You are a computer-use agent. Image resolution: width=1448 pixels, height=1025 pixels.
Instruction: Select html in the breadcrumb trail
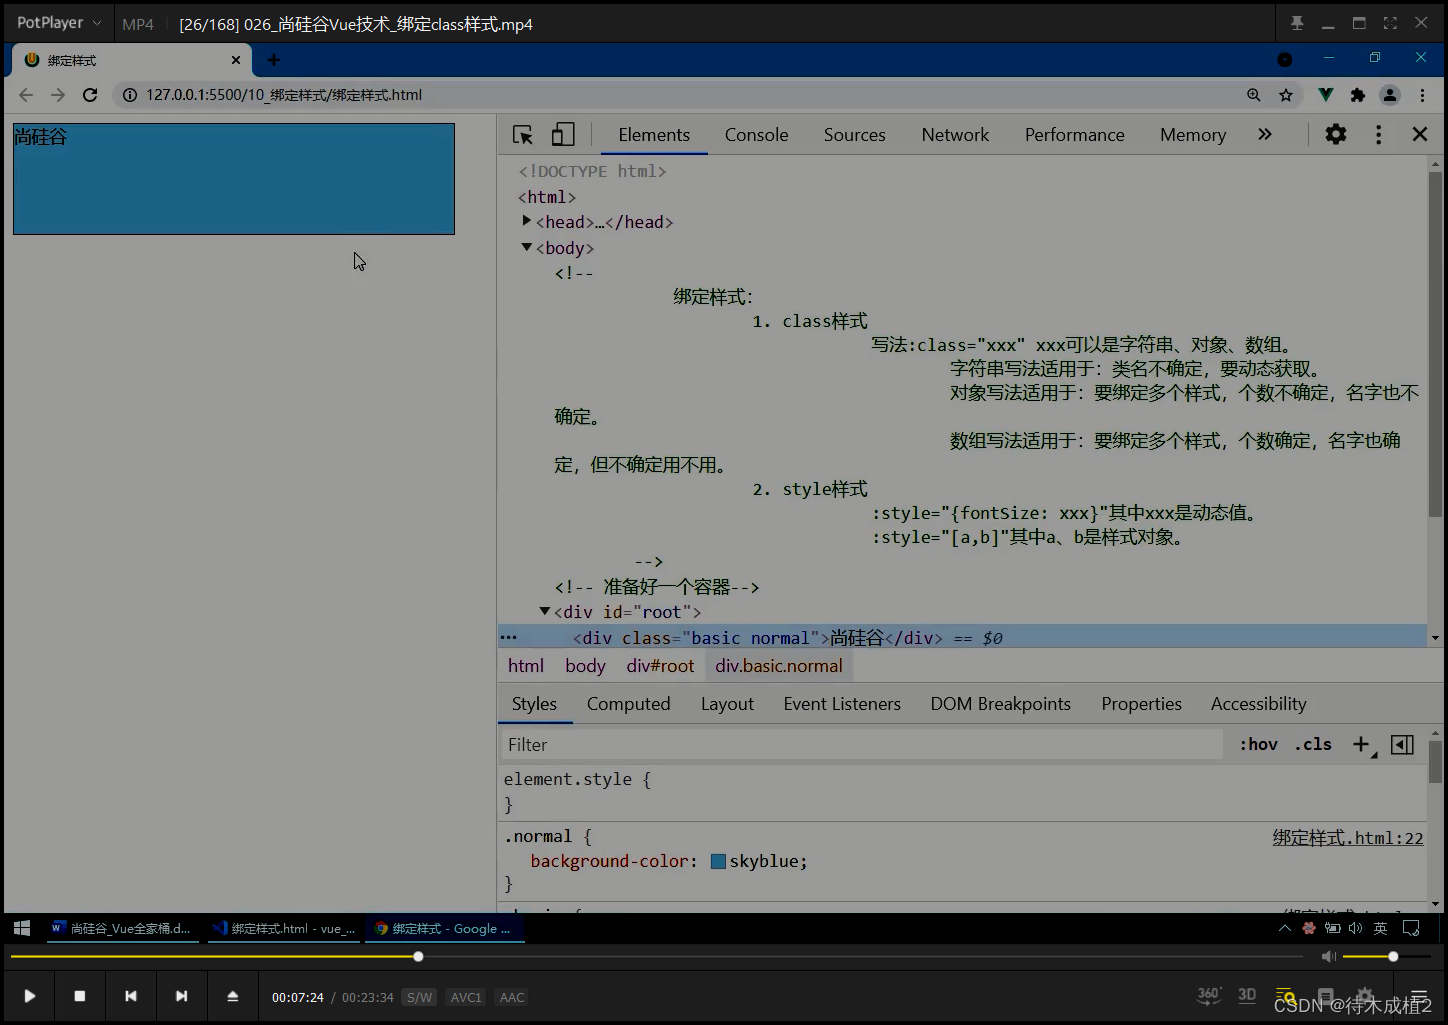(526, 666)
